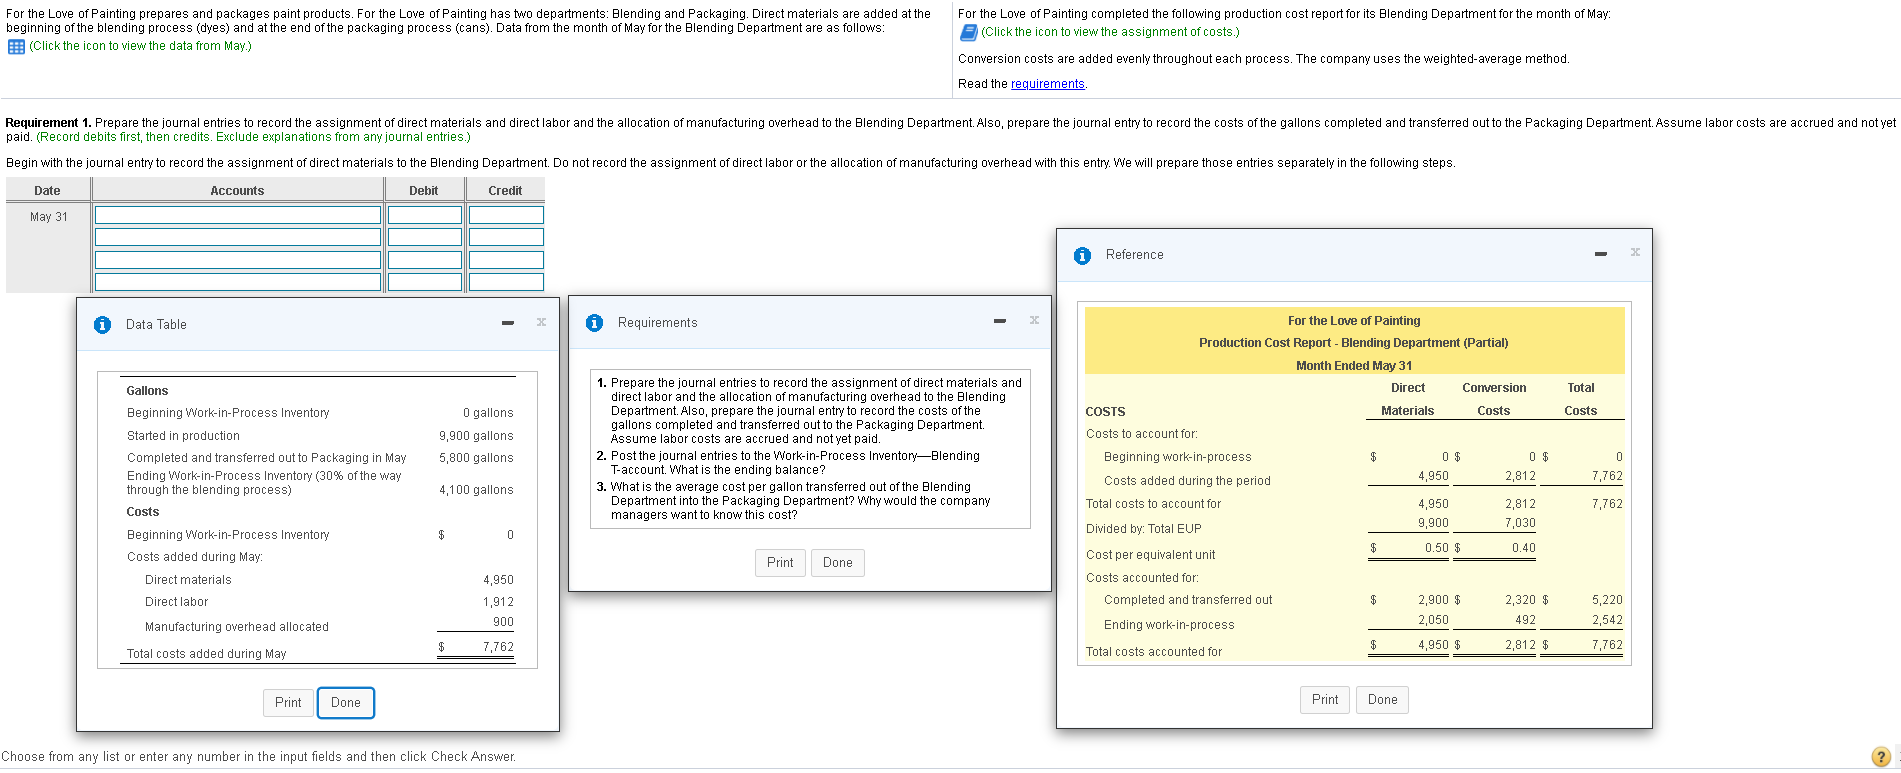Select the fourth-row Debit amount field

point(425,282)
